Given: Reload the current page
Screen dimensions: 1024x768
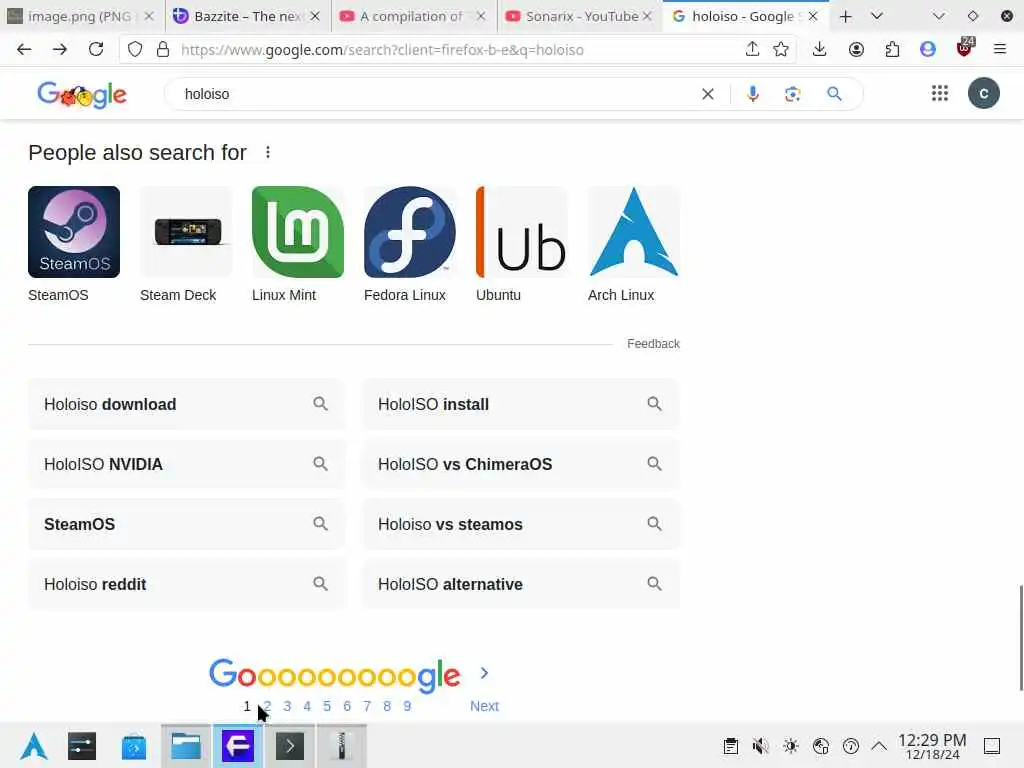Looking at the screenshot, I should (x=96, y=49).
